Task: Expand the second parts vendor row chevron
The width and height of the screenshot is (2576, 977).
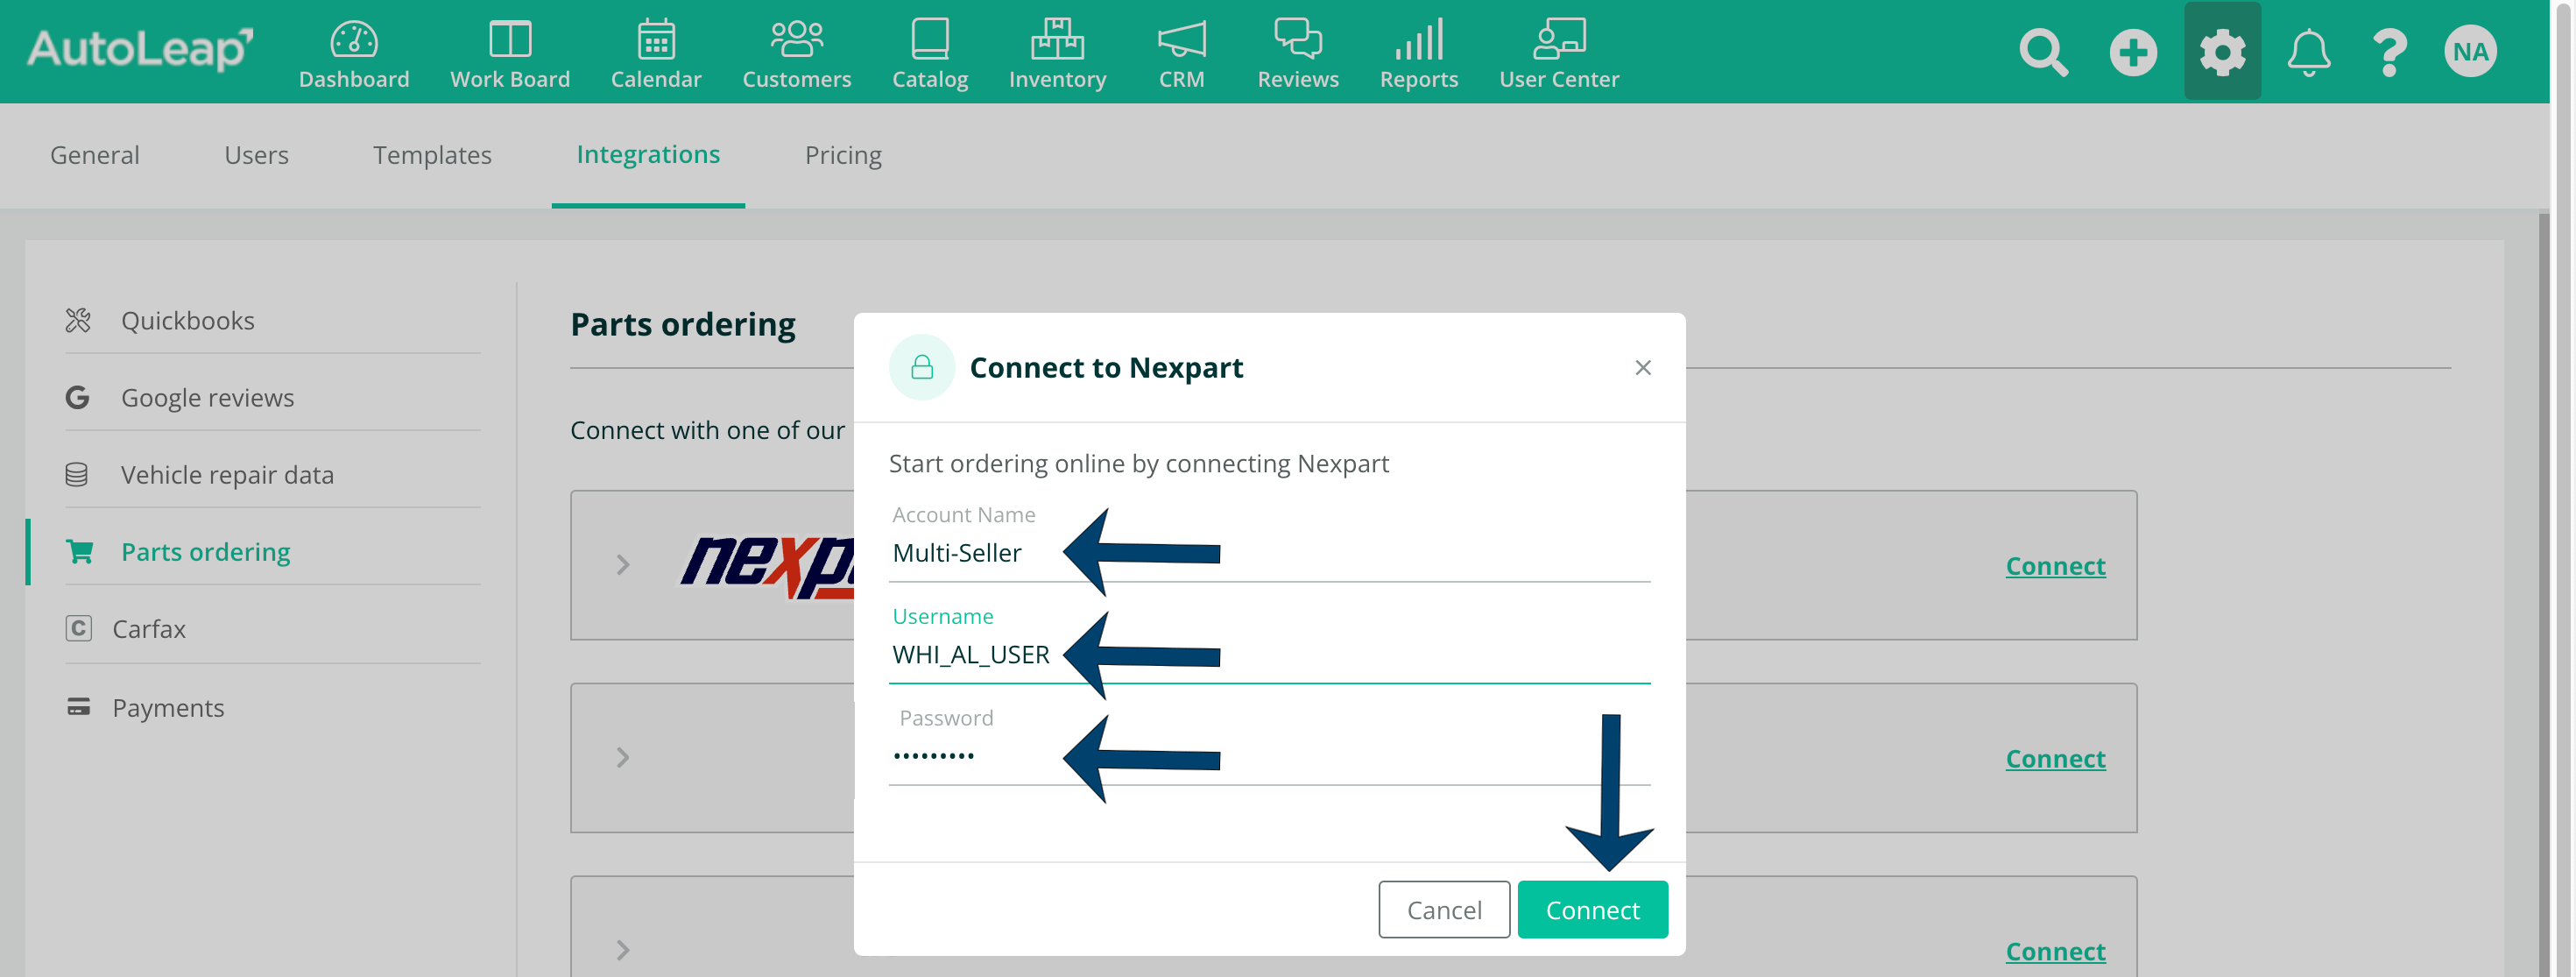Action: pos(622,758)
